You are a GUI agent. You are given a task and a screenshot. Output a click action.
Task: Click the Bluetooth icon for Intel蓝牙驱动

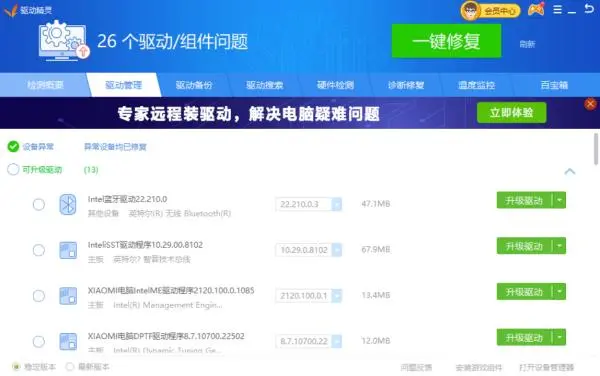[68, 204]
